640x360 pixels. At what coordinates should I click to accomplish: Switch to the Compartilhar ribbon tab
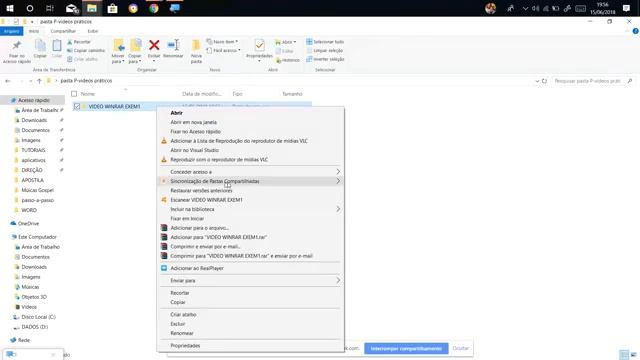point(63,31)
